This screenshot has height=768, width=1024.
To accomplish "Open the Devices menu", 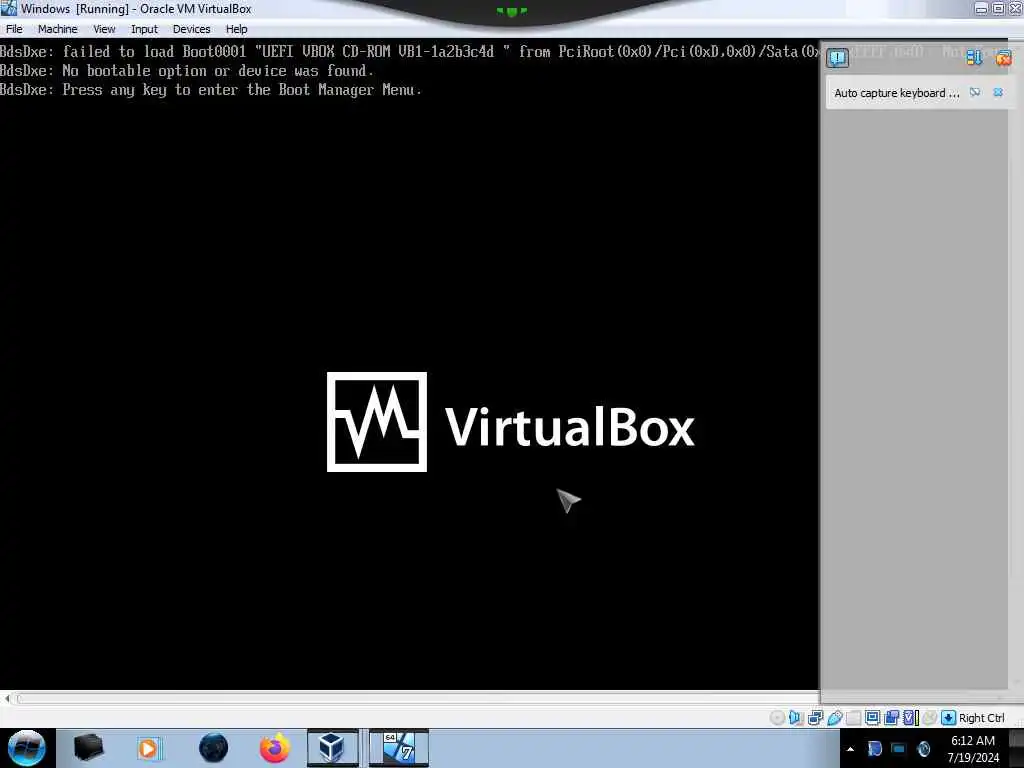I will coord(191,29).
